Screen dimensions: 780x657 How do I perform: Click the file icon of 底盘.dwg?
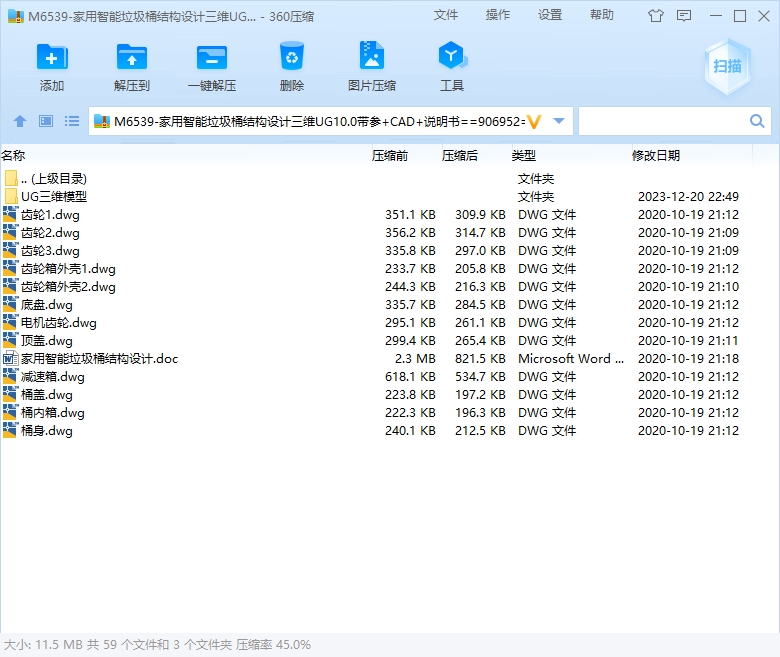click(10, 304)
